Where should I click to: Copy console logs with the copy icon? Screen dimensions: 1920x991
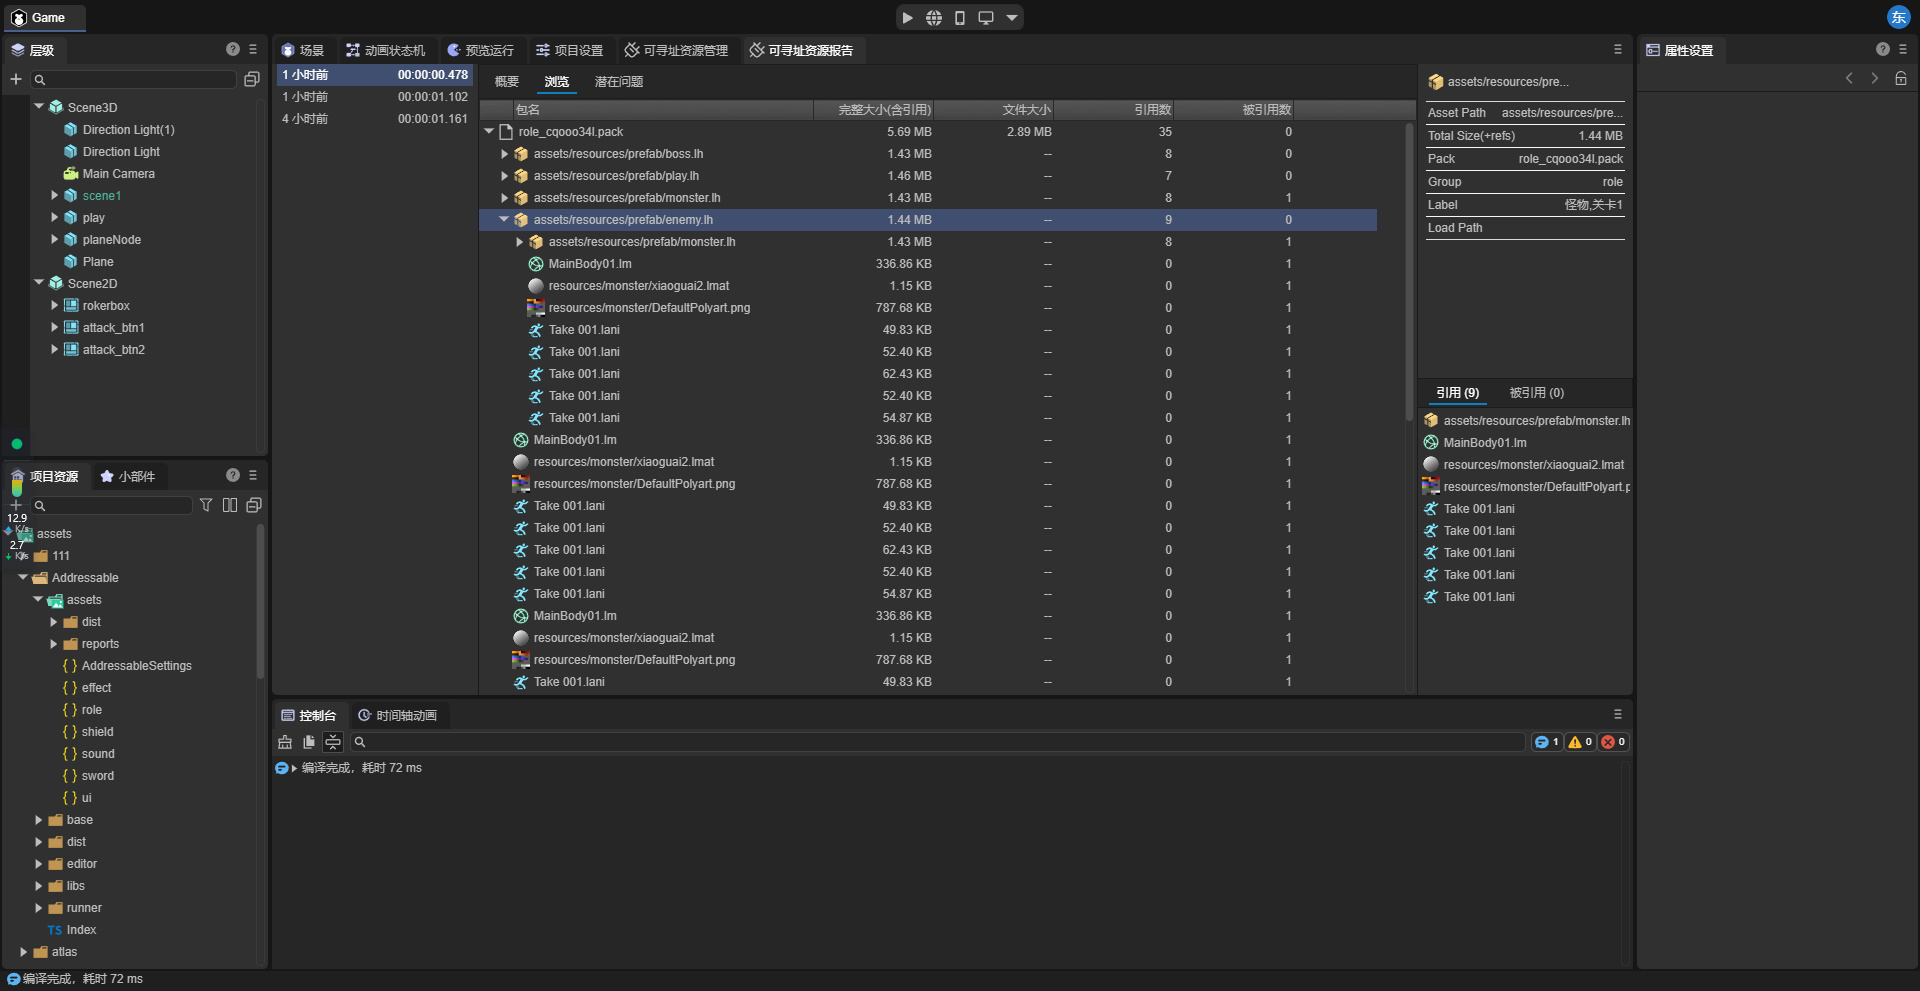(309, 742)
